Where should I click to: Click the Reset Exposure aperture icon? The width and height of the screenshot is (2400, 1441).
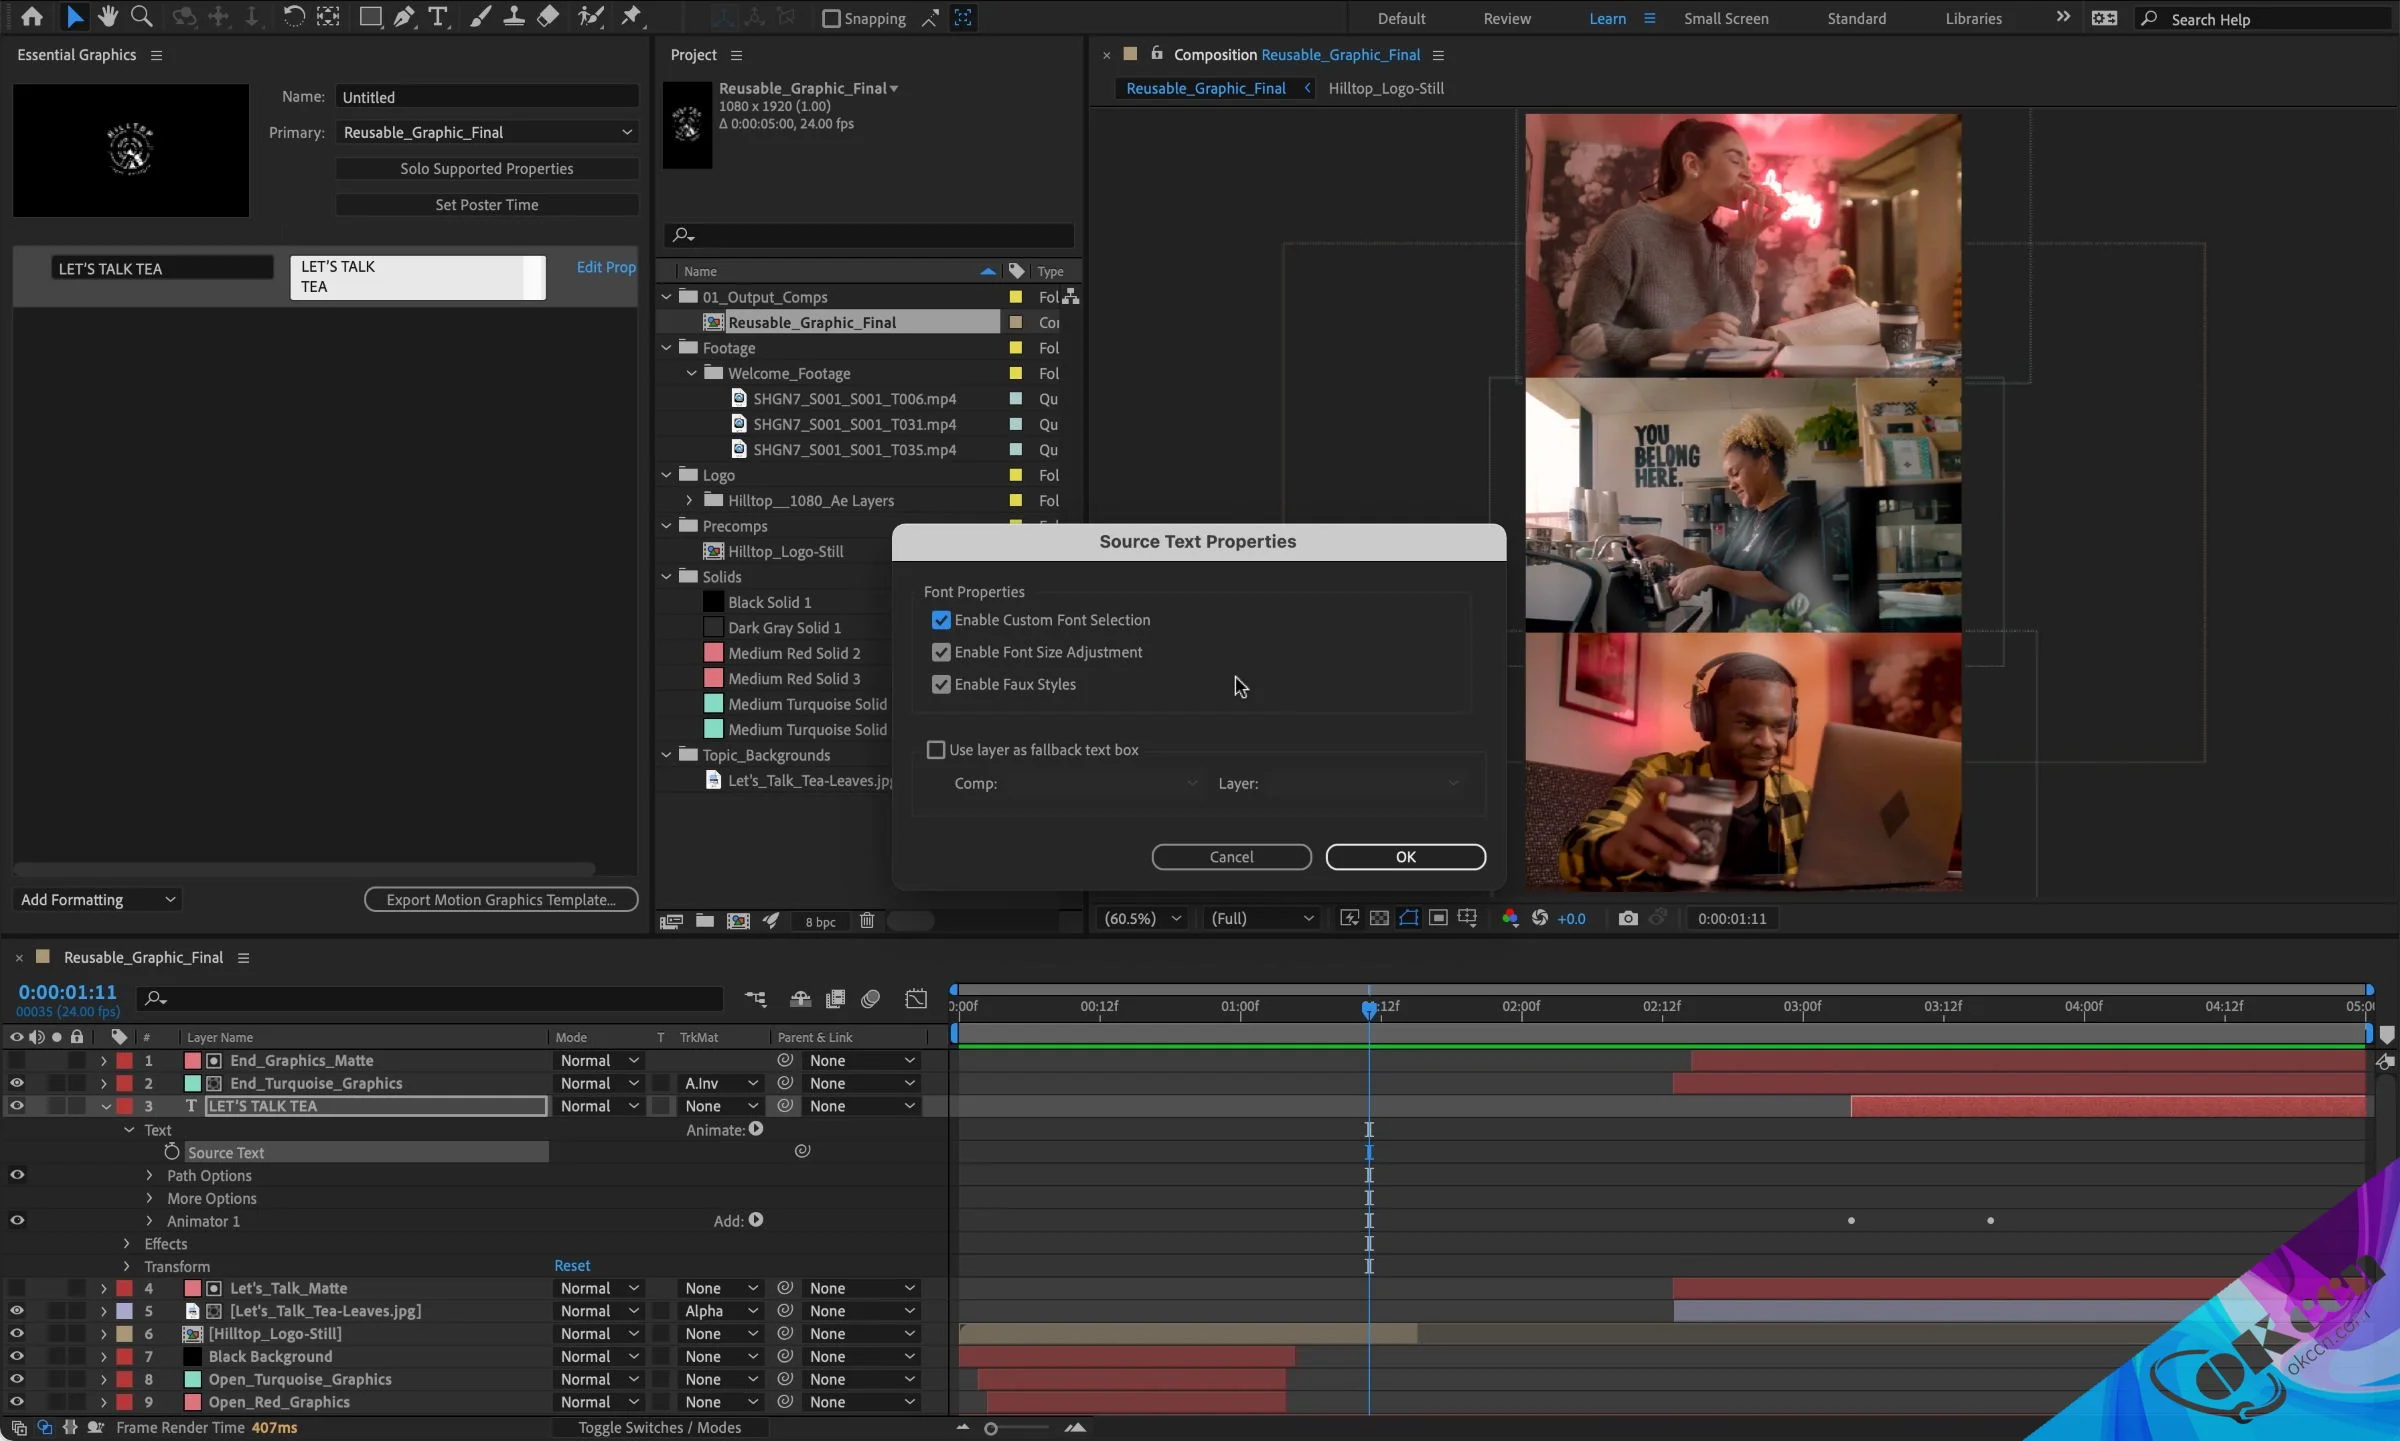1540,918
